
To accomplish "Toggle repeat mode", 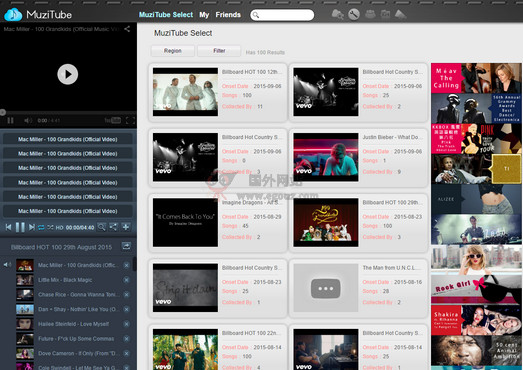I will tap(41, 227).
